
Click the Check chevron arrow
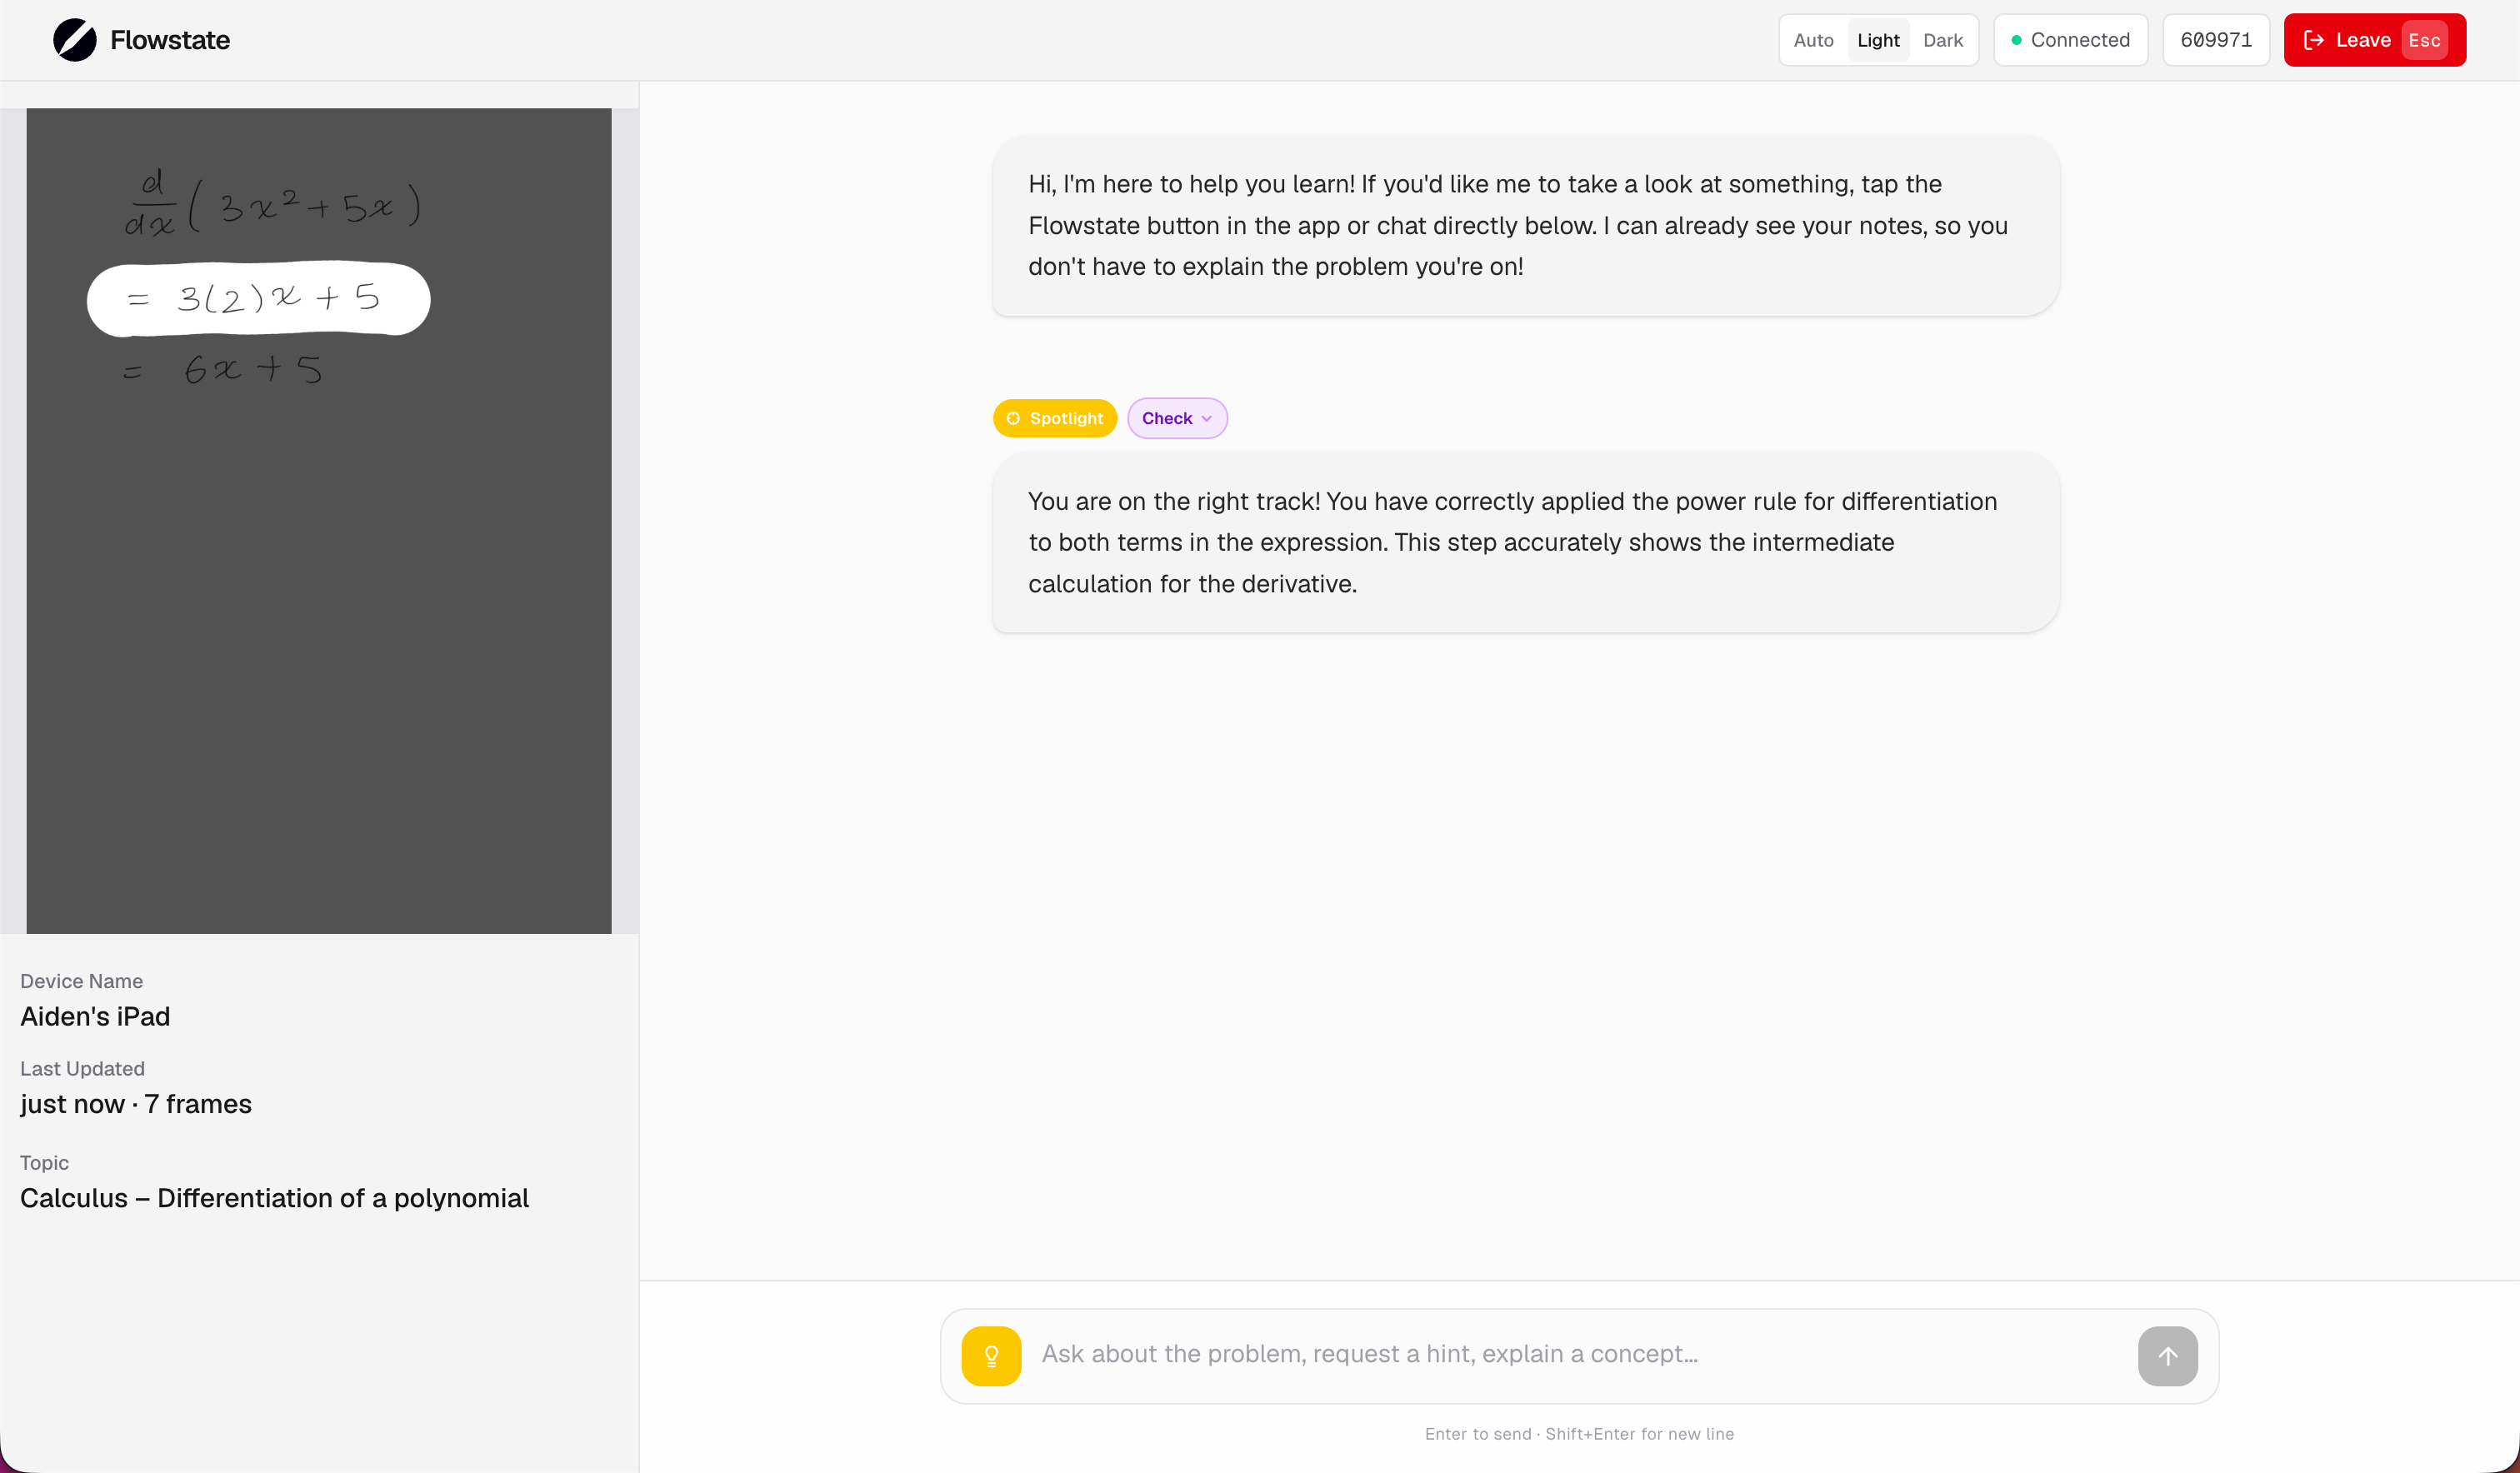pyautogui.click(x=1207, y=419)
